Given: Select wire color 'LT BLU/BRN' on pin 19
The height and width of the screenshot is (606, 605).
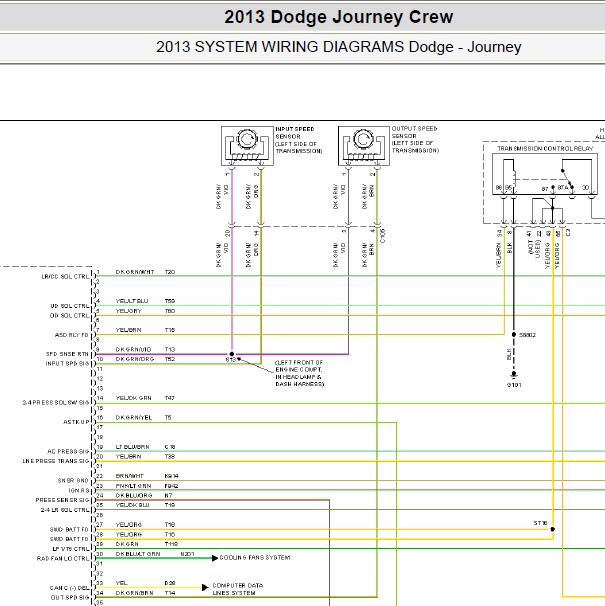Looking at the screenshot, I should click(133, 447).
